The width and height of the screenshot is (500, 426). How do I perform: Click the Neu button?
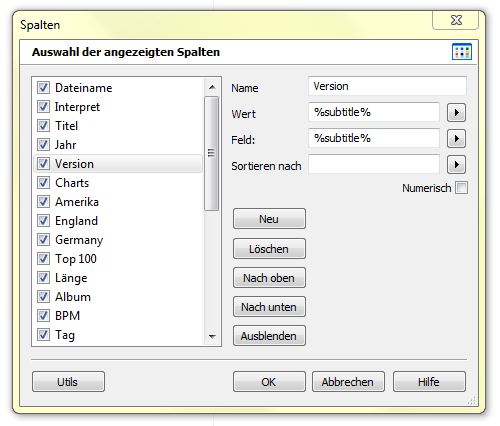(x=269, y=219)
